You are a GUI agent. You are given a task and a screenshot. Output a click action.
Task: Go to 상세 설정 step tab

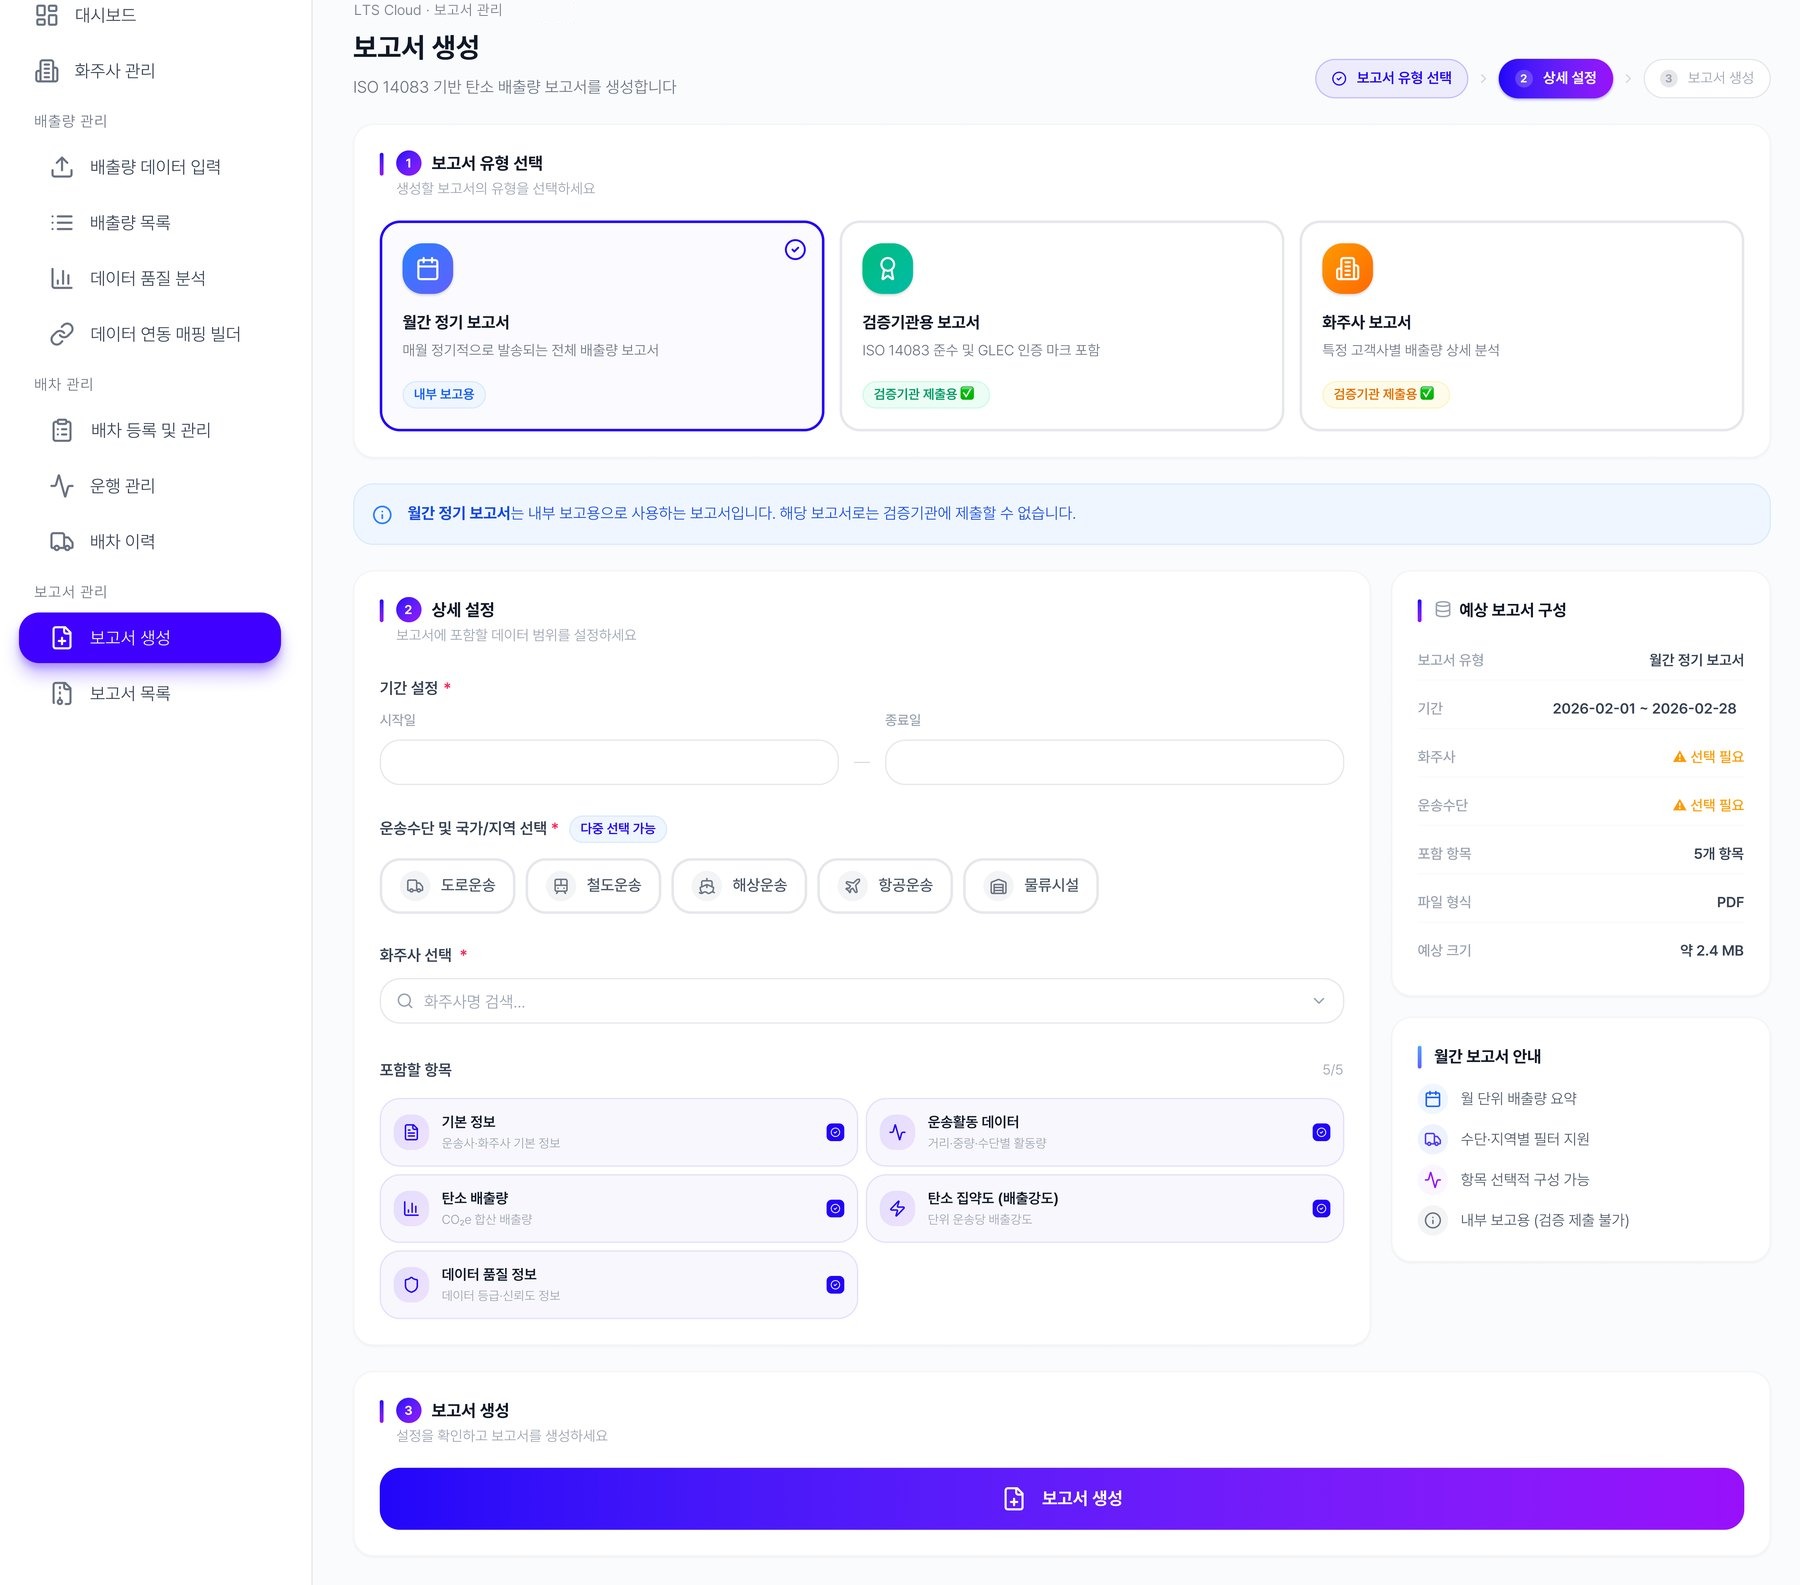coord(1556,78)
